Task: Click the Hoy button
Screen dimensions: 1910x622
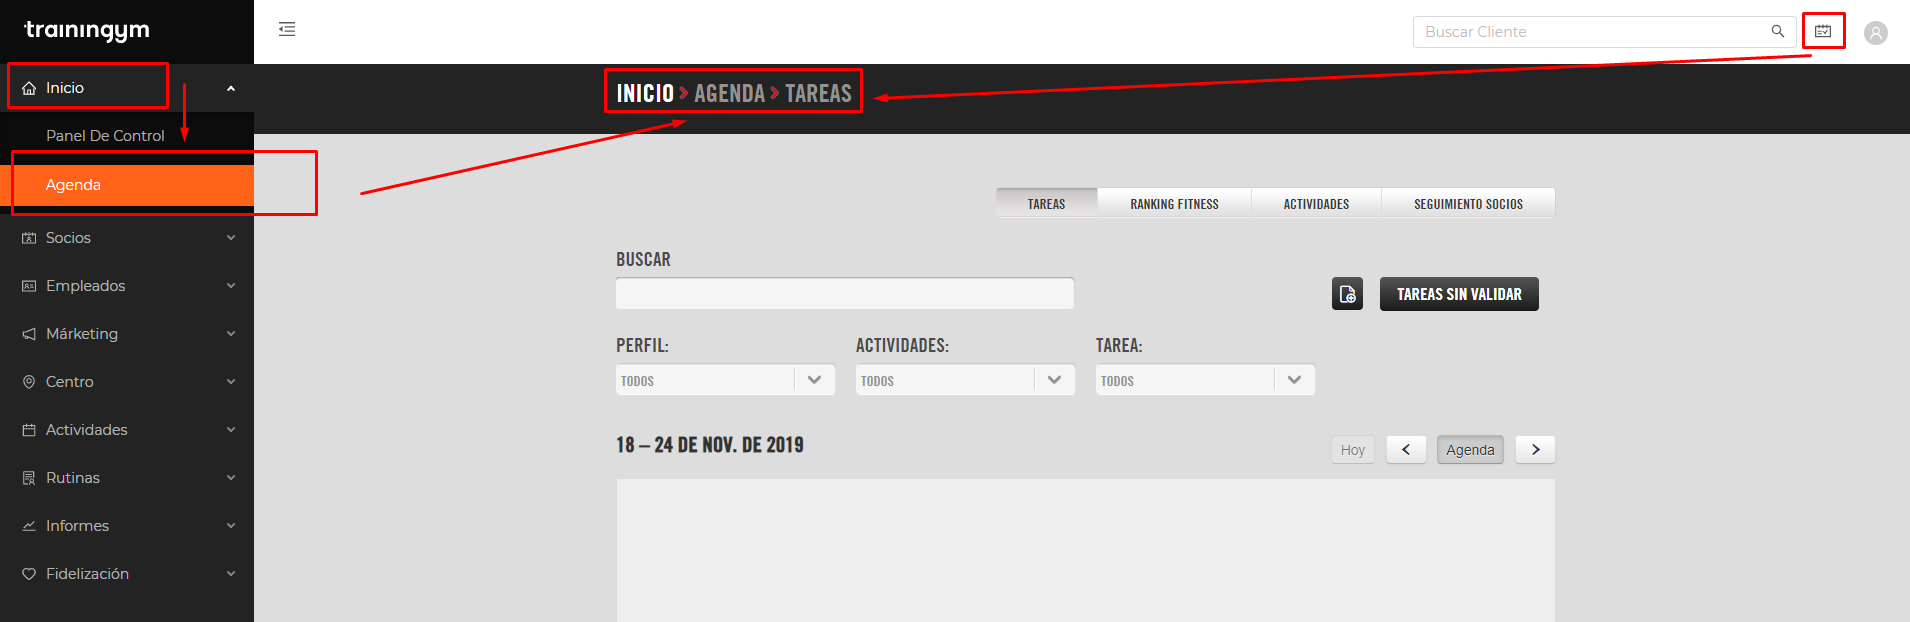Action: (x=1352, y=450)
